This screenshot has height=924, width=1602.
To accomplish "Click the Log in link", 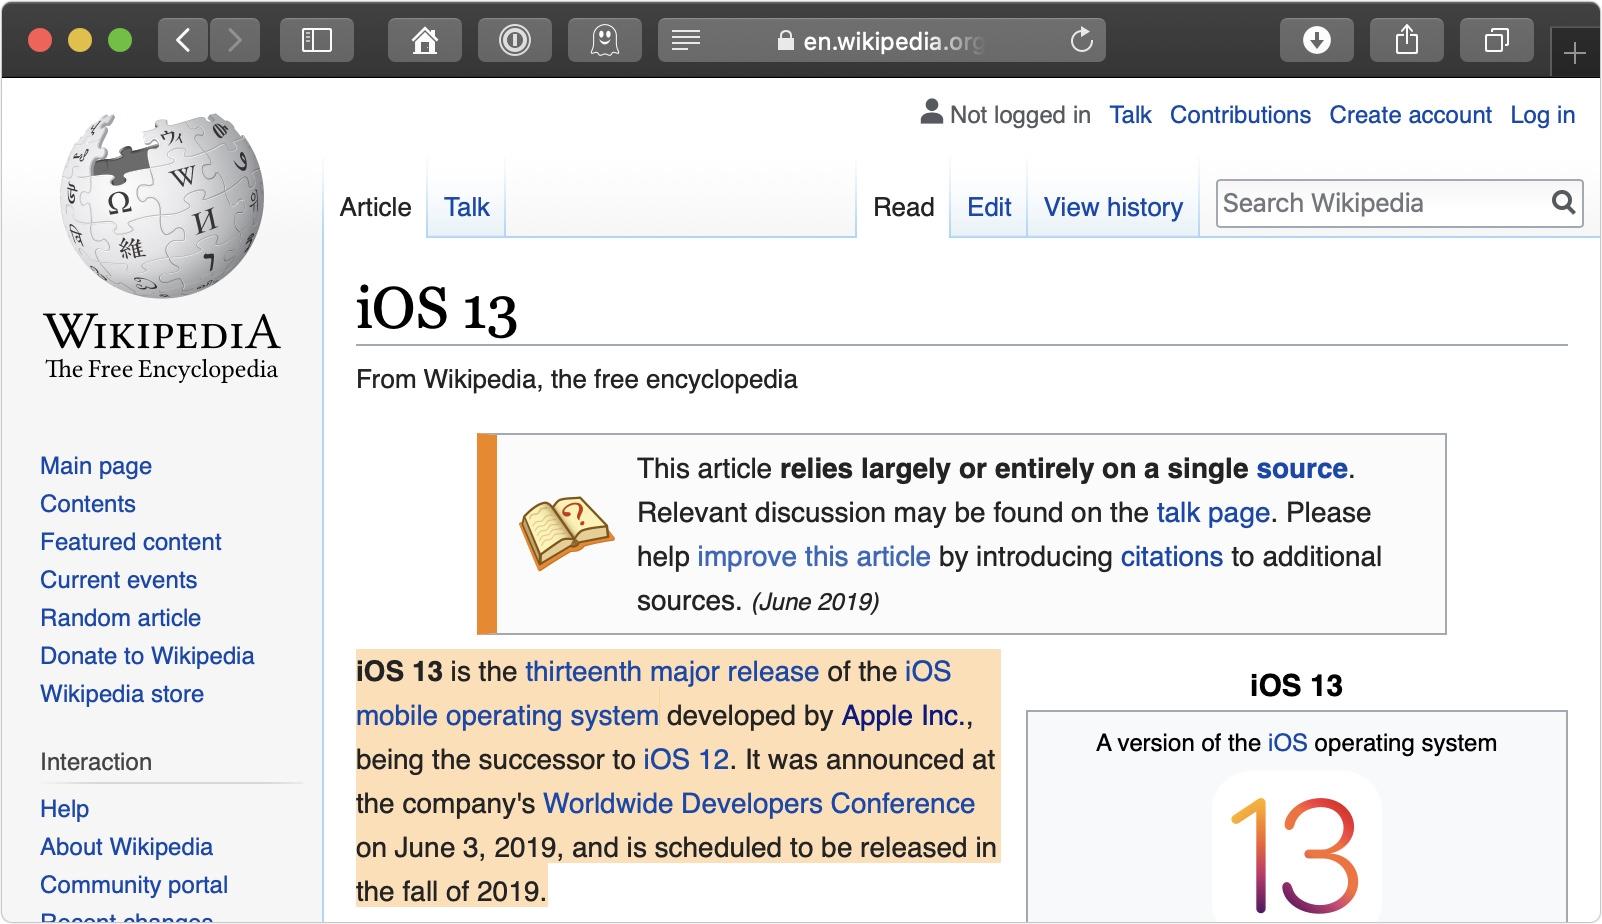I will click(1542, 115).
